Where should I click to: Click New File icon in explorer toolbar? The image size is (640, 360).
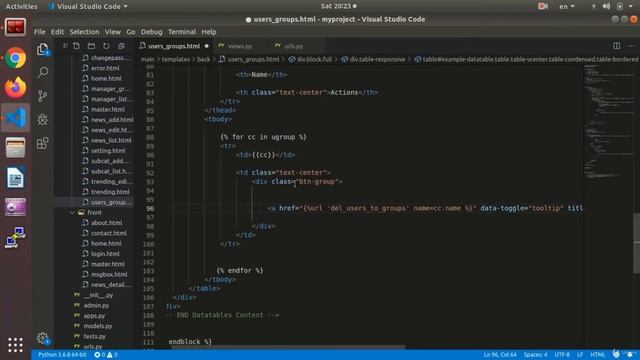tap(76, 46)
